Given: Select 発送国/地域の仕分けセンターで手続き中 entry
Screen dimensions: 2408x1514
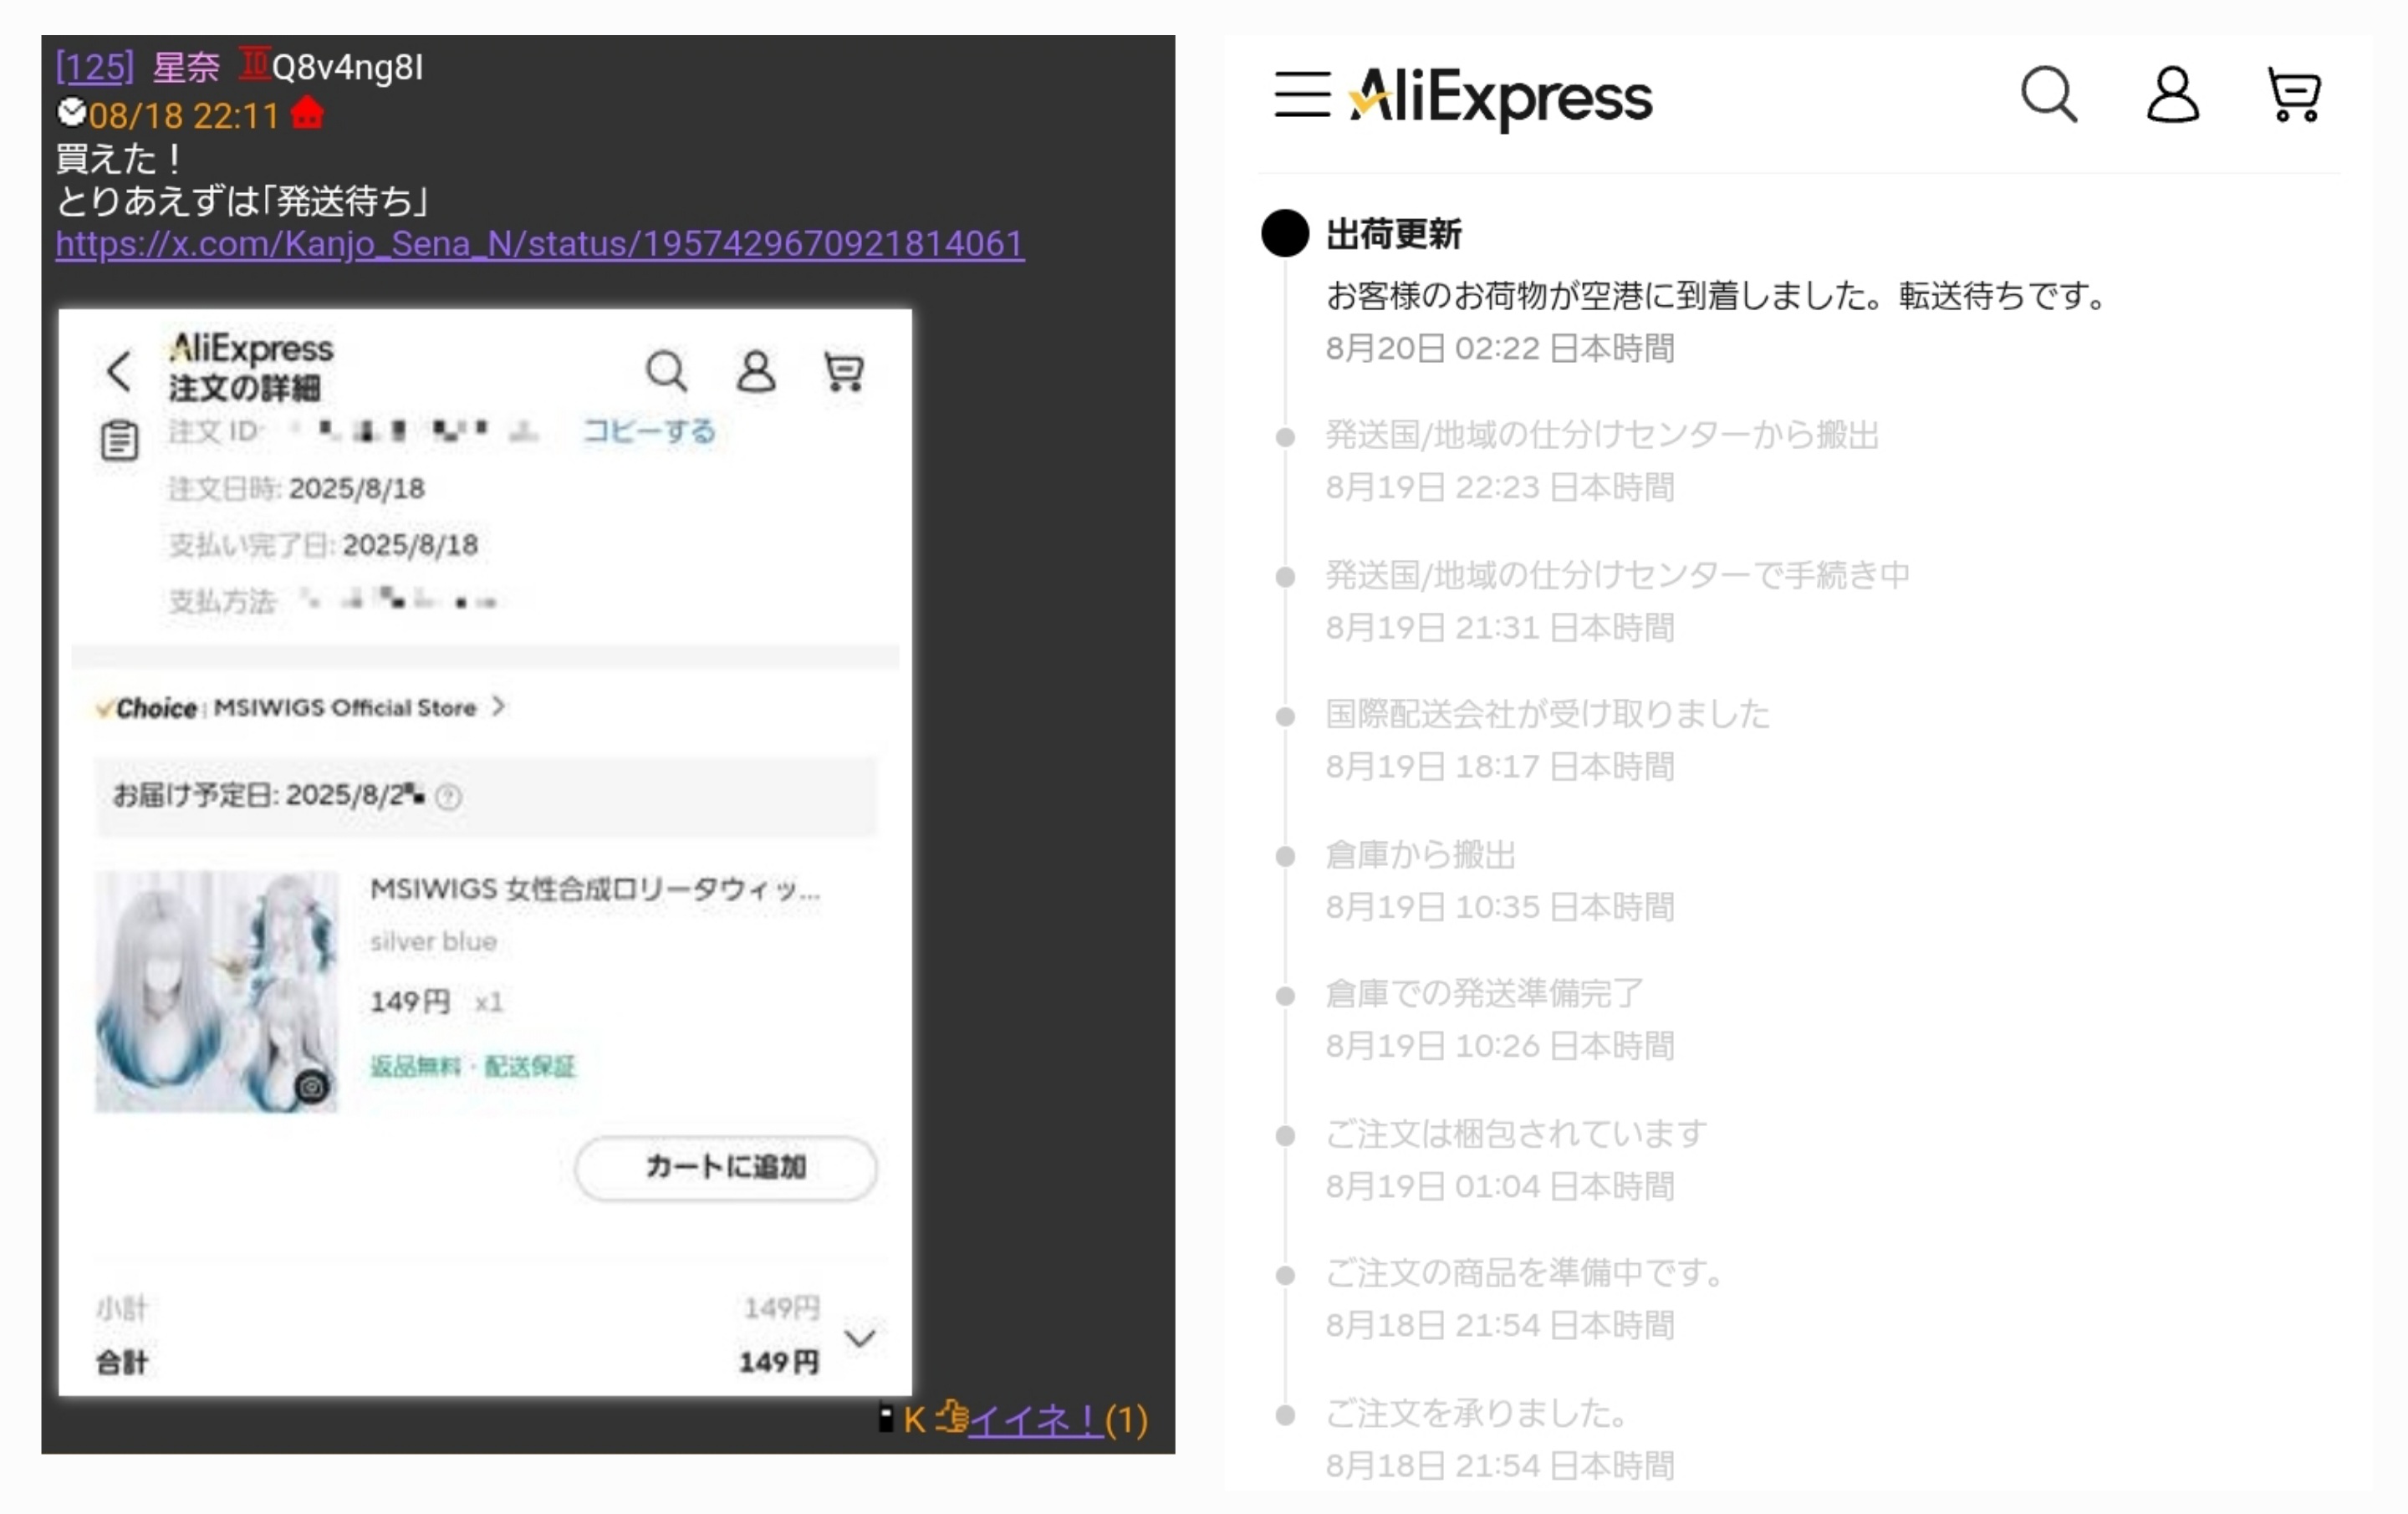Looking at the screenshot, I should [1617, 575].
